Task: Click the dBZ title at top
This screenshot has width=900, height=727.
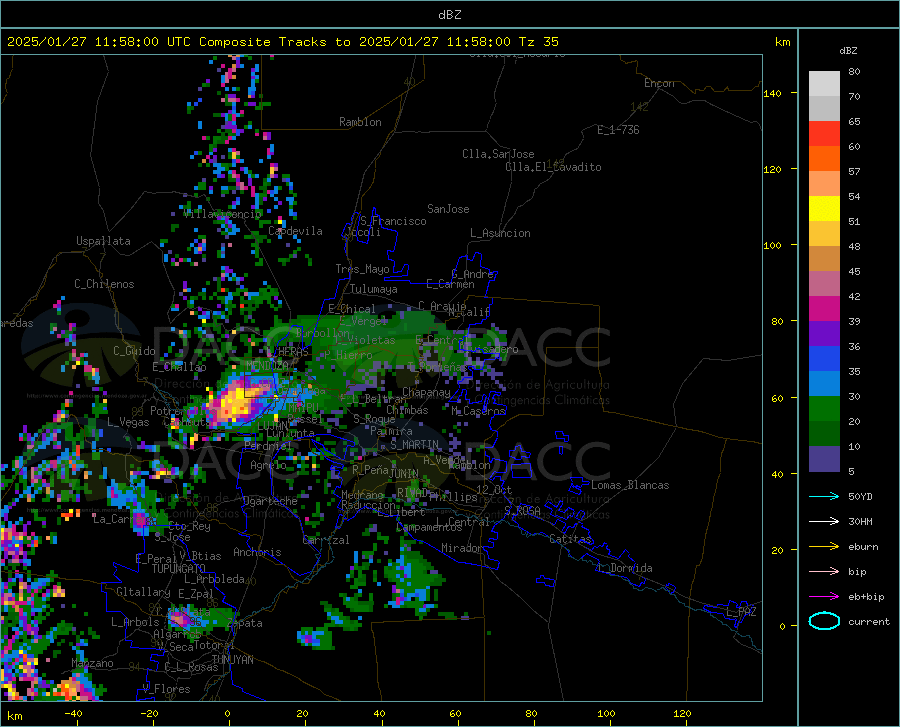Action: coord(449,15)
